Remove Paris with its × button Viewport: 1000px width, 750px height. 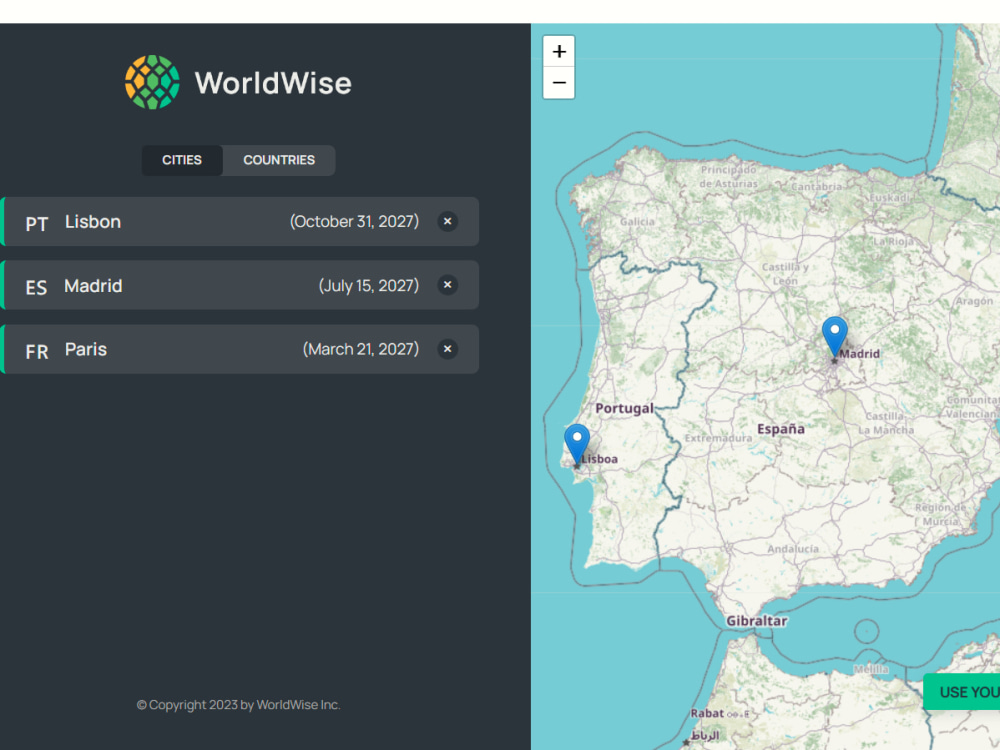[x=448, y=349]
